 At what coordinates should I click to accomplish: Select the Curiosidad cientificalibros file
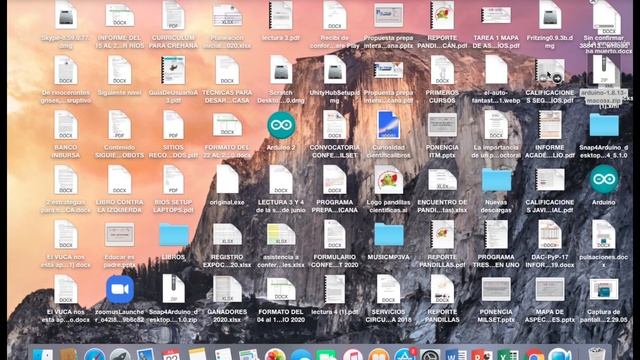[x=388, y=125]
